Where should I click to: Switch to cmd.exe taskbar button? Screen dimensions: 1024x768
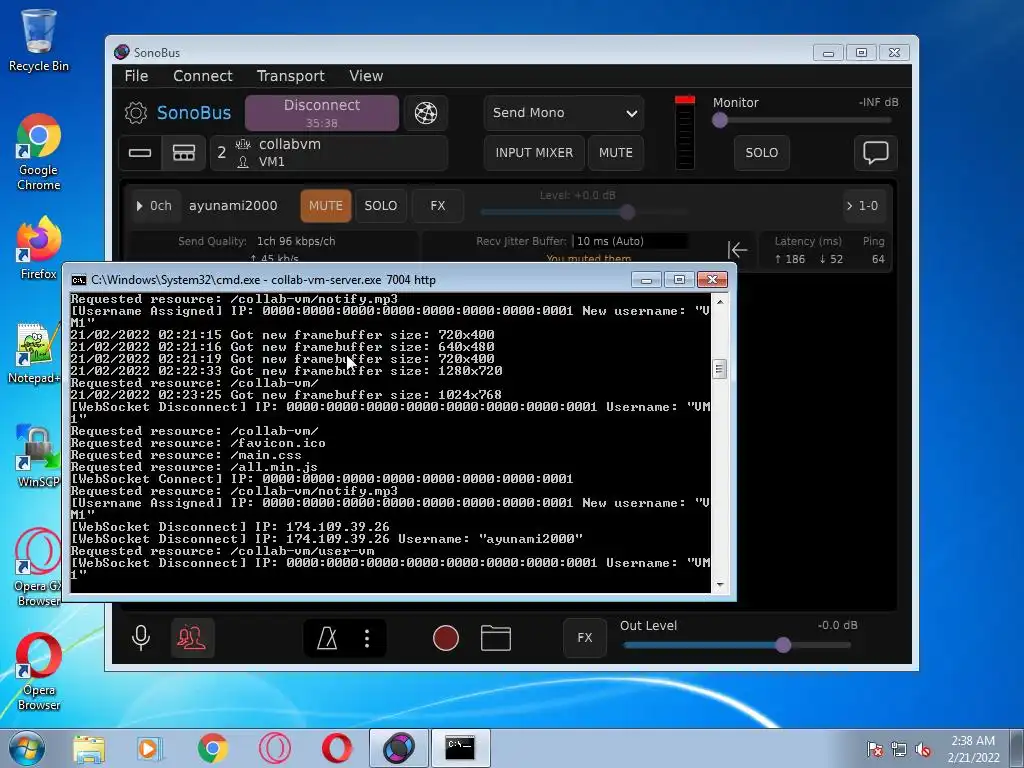pyautogui.click(x=460, y=748)
